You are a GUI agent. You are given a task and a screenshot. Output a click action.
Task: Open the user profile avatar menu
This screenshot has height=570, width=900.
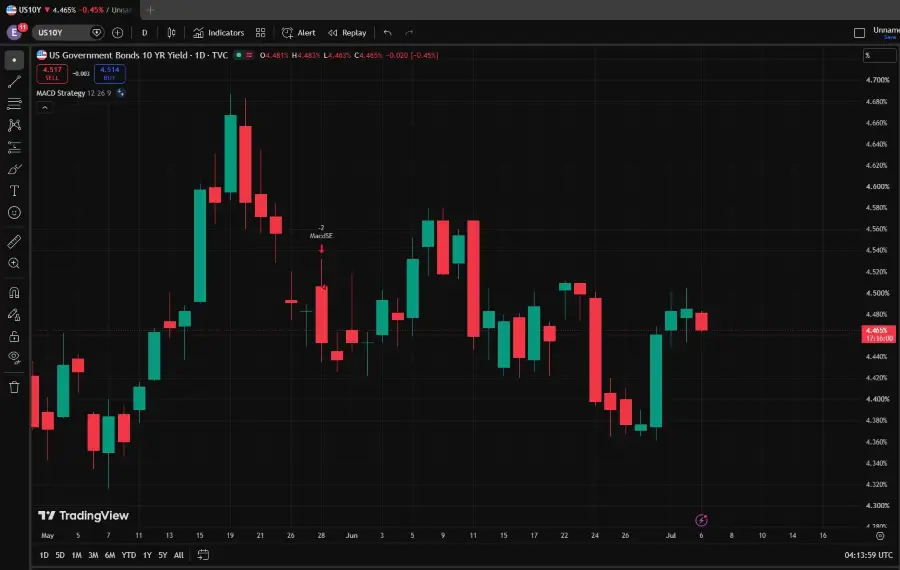point(15,32)
